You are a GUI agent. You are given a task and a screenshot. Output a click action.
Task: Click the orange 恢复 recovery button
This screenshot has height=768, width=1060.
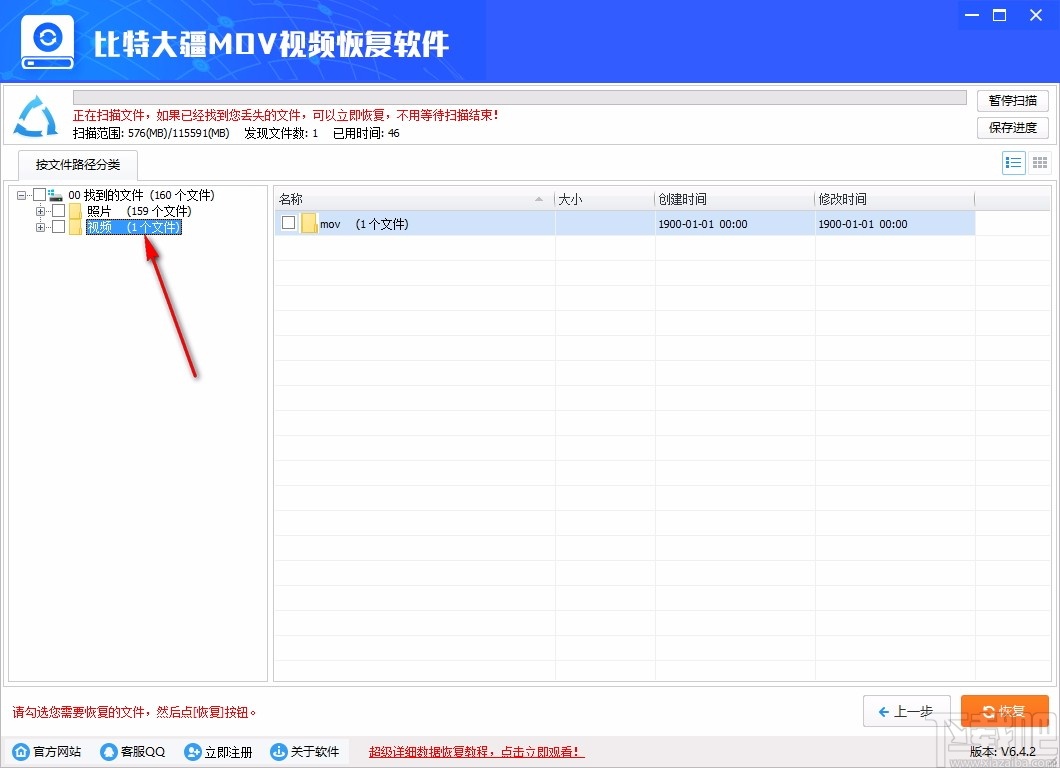point(1004,711)
